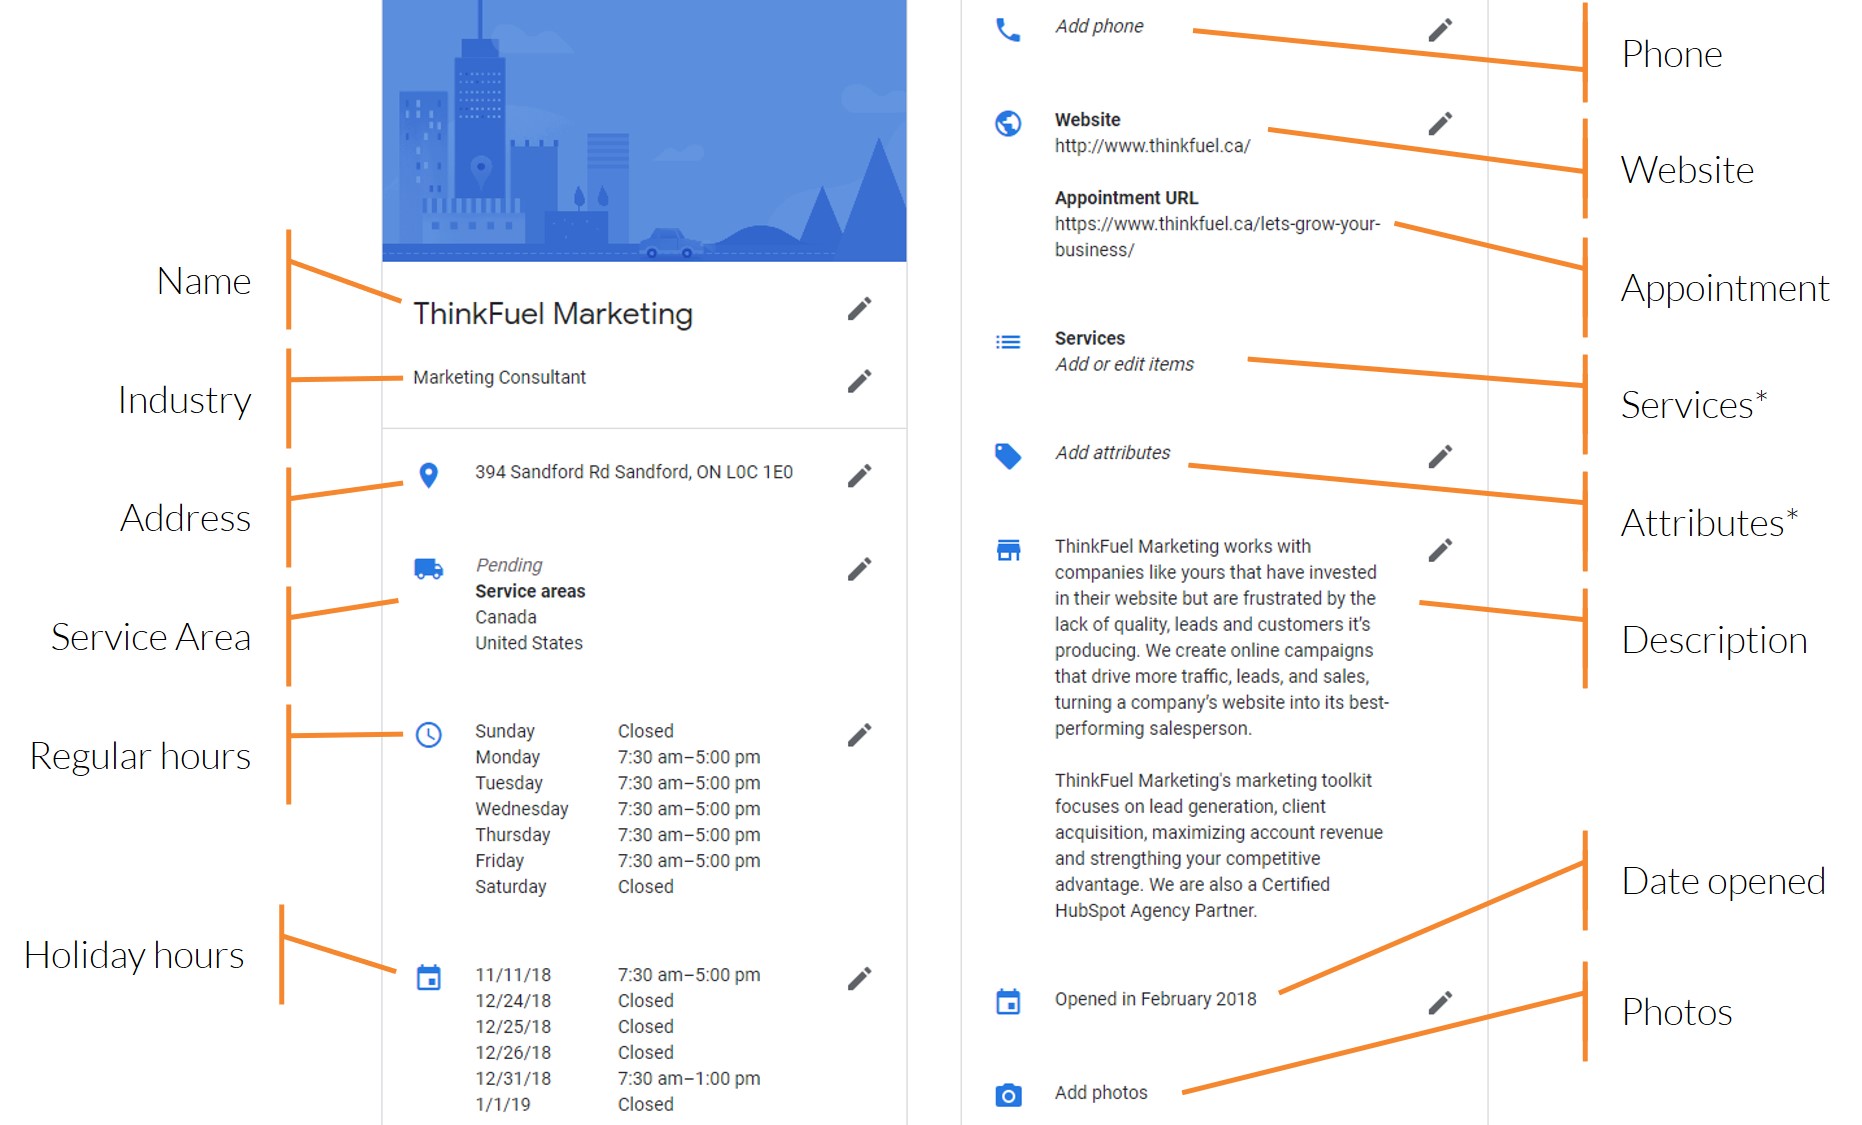Click the blue city skyline cover image

[644, 130]
